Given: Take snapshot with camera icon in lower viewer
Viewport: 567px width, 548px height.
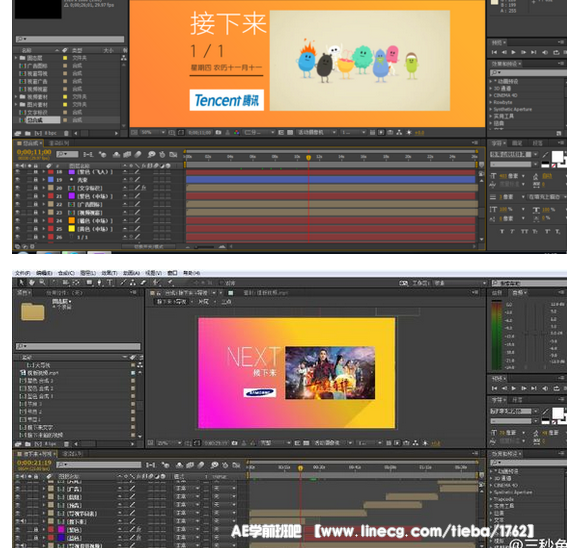Looking at the screenshot, I should pyautogui.click(x=234, y=443).
